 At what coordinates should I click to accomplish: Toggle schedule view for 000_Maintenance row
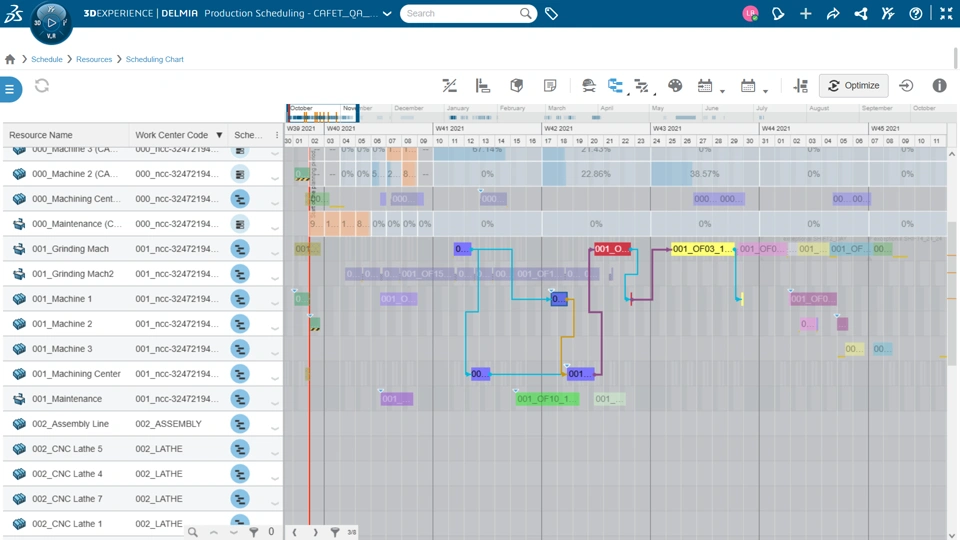point(240,224)
